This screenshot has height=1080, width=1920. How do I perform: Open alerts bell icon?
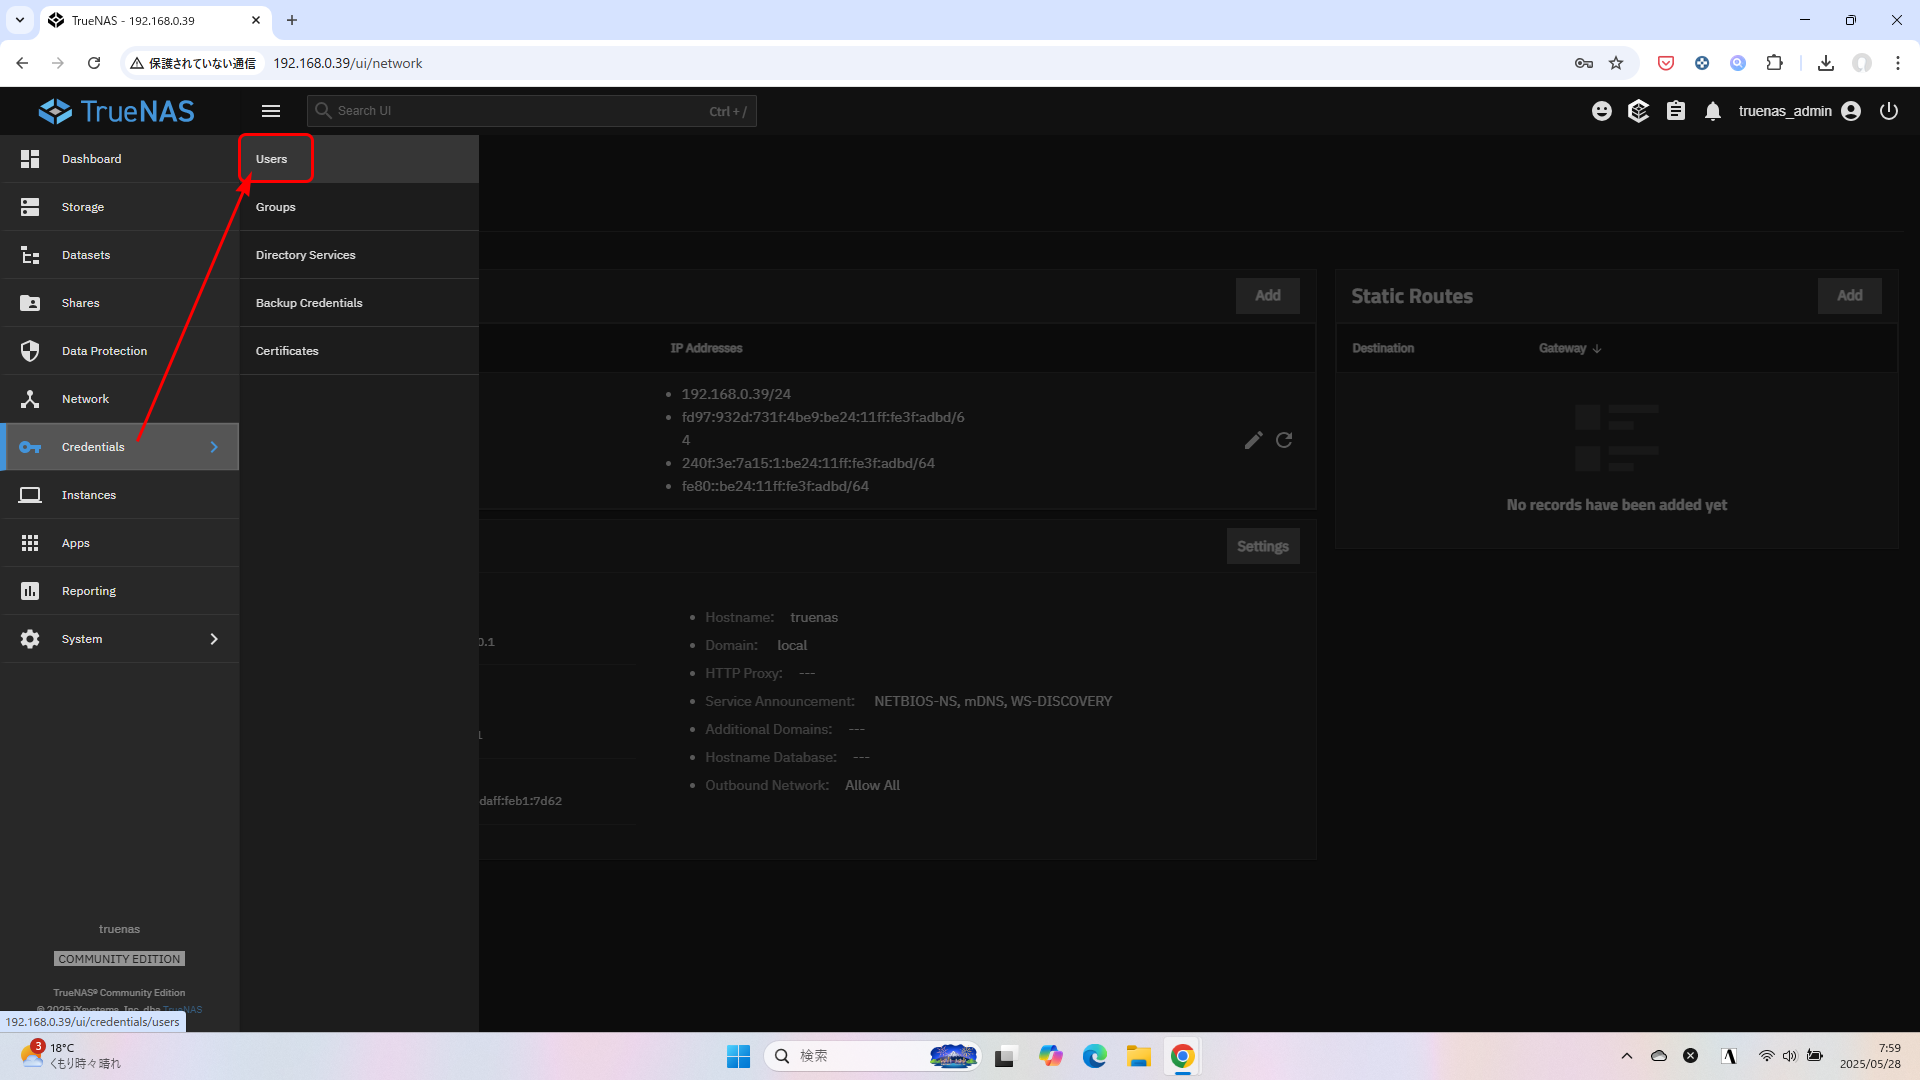point(1713,111)
